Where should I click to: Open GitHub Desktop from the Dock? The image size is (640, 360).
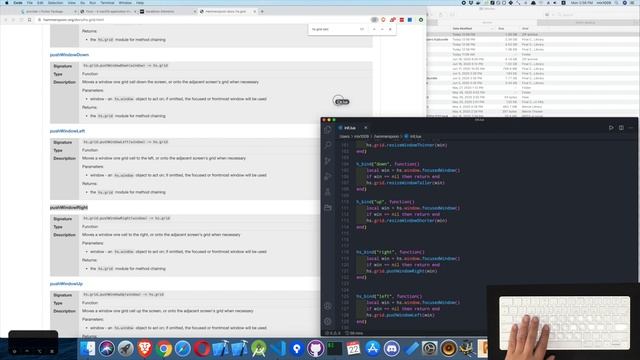pos(316,349)
